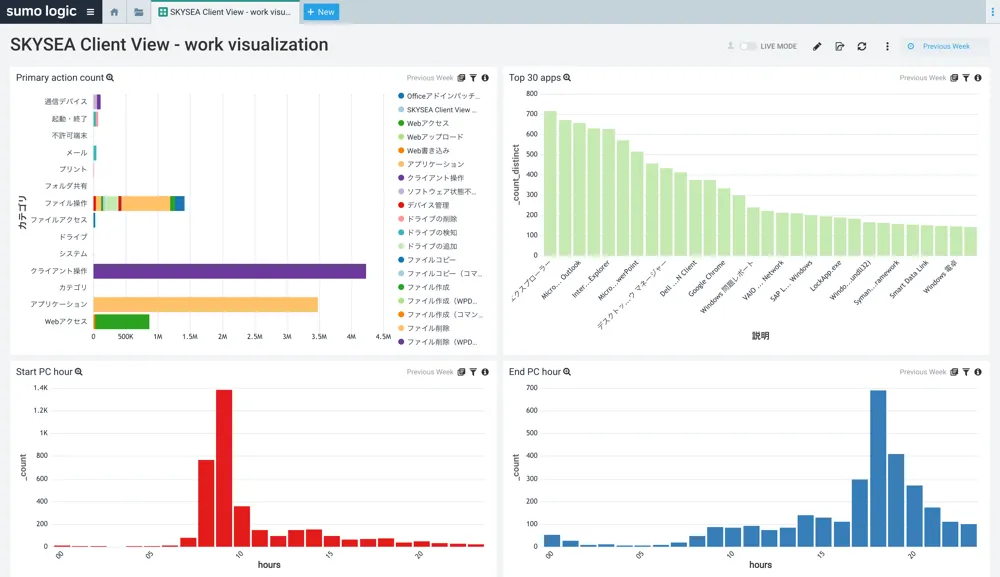The width and height of the screenshot is (1000, 577).
Task: Click the green Webアクセス bar
Action: [x=122, y=321]
